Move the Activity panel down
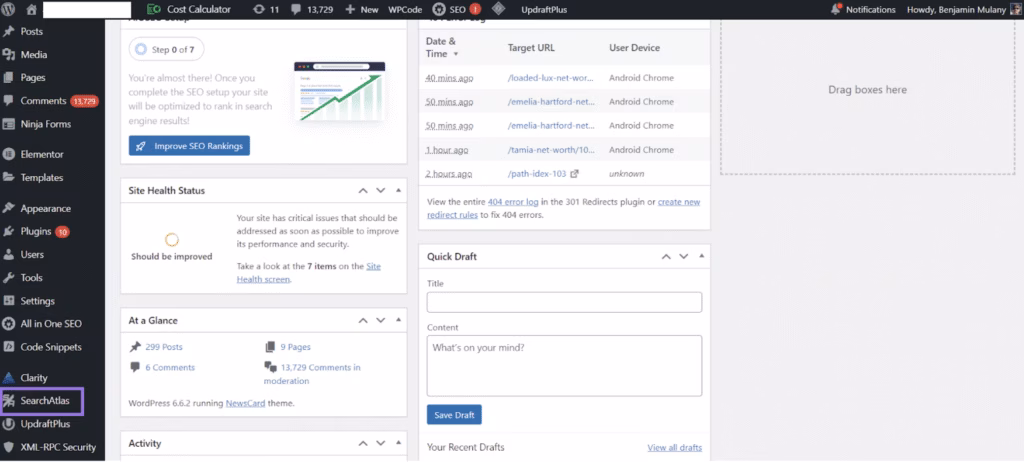Viewport: 1024px width, 462px height. (x=380, y=444)
